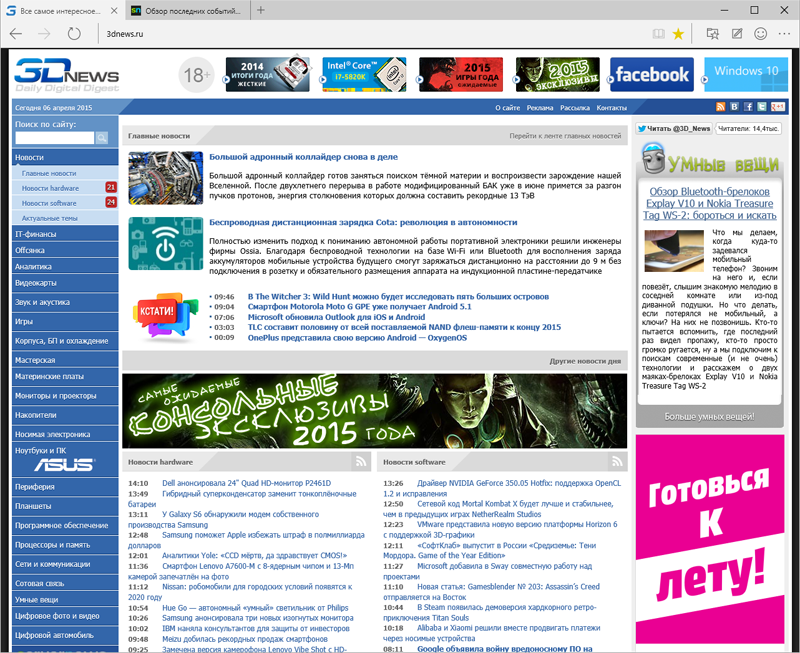This screenshot has width=800, height=653.
Task: Click the collider article thumbnail image
Action: click(x=166, y=178)
